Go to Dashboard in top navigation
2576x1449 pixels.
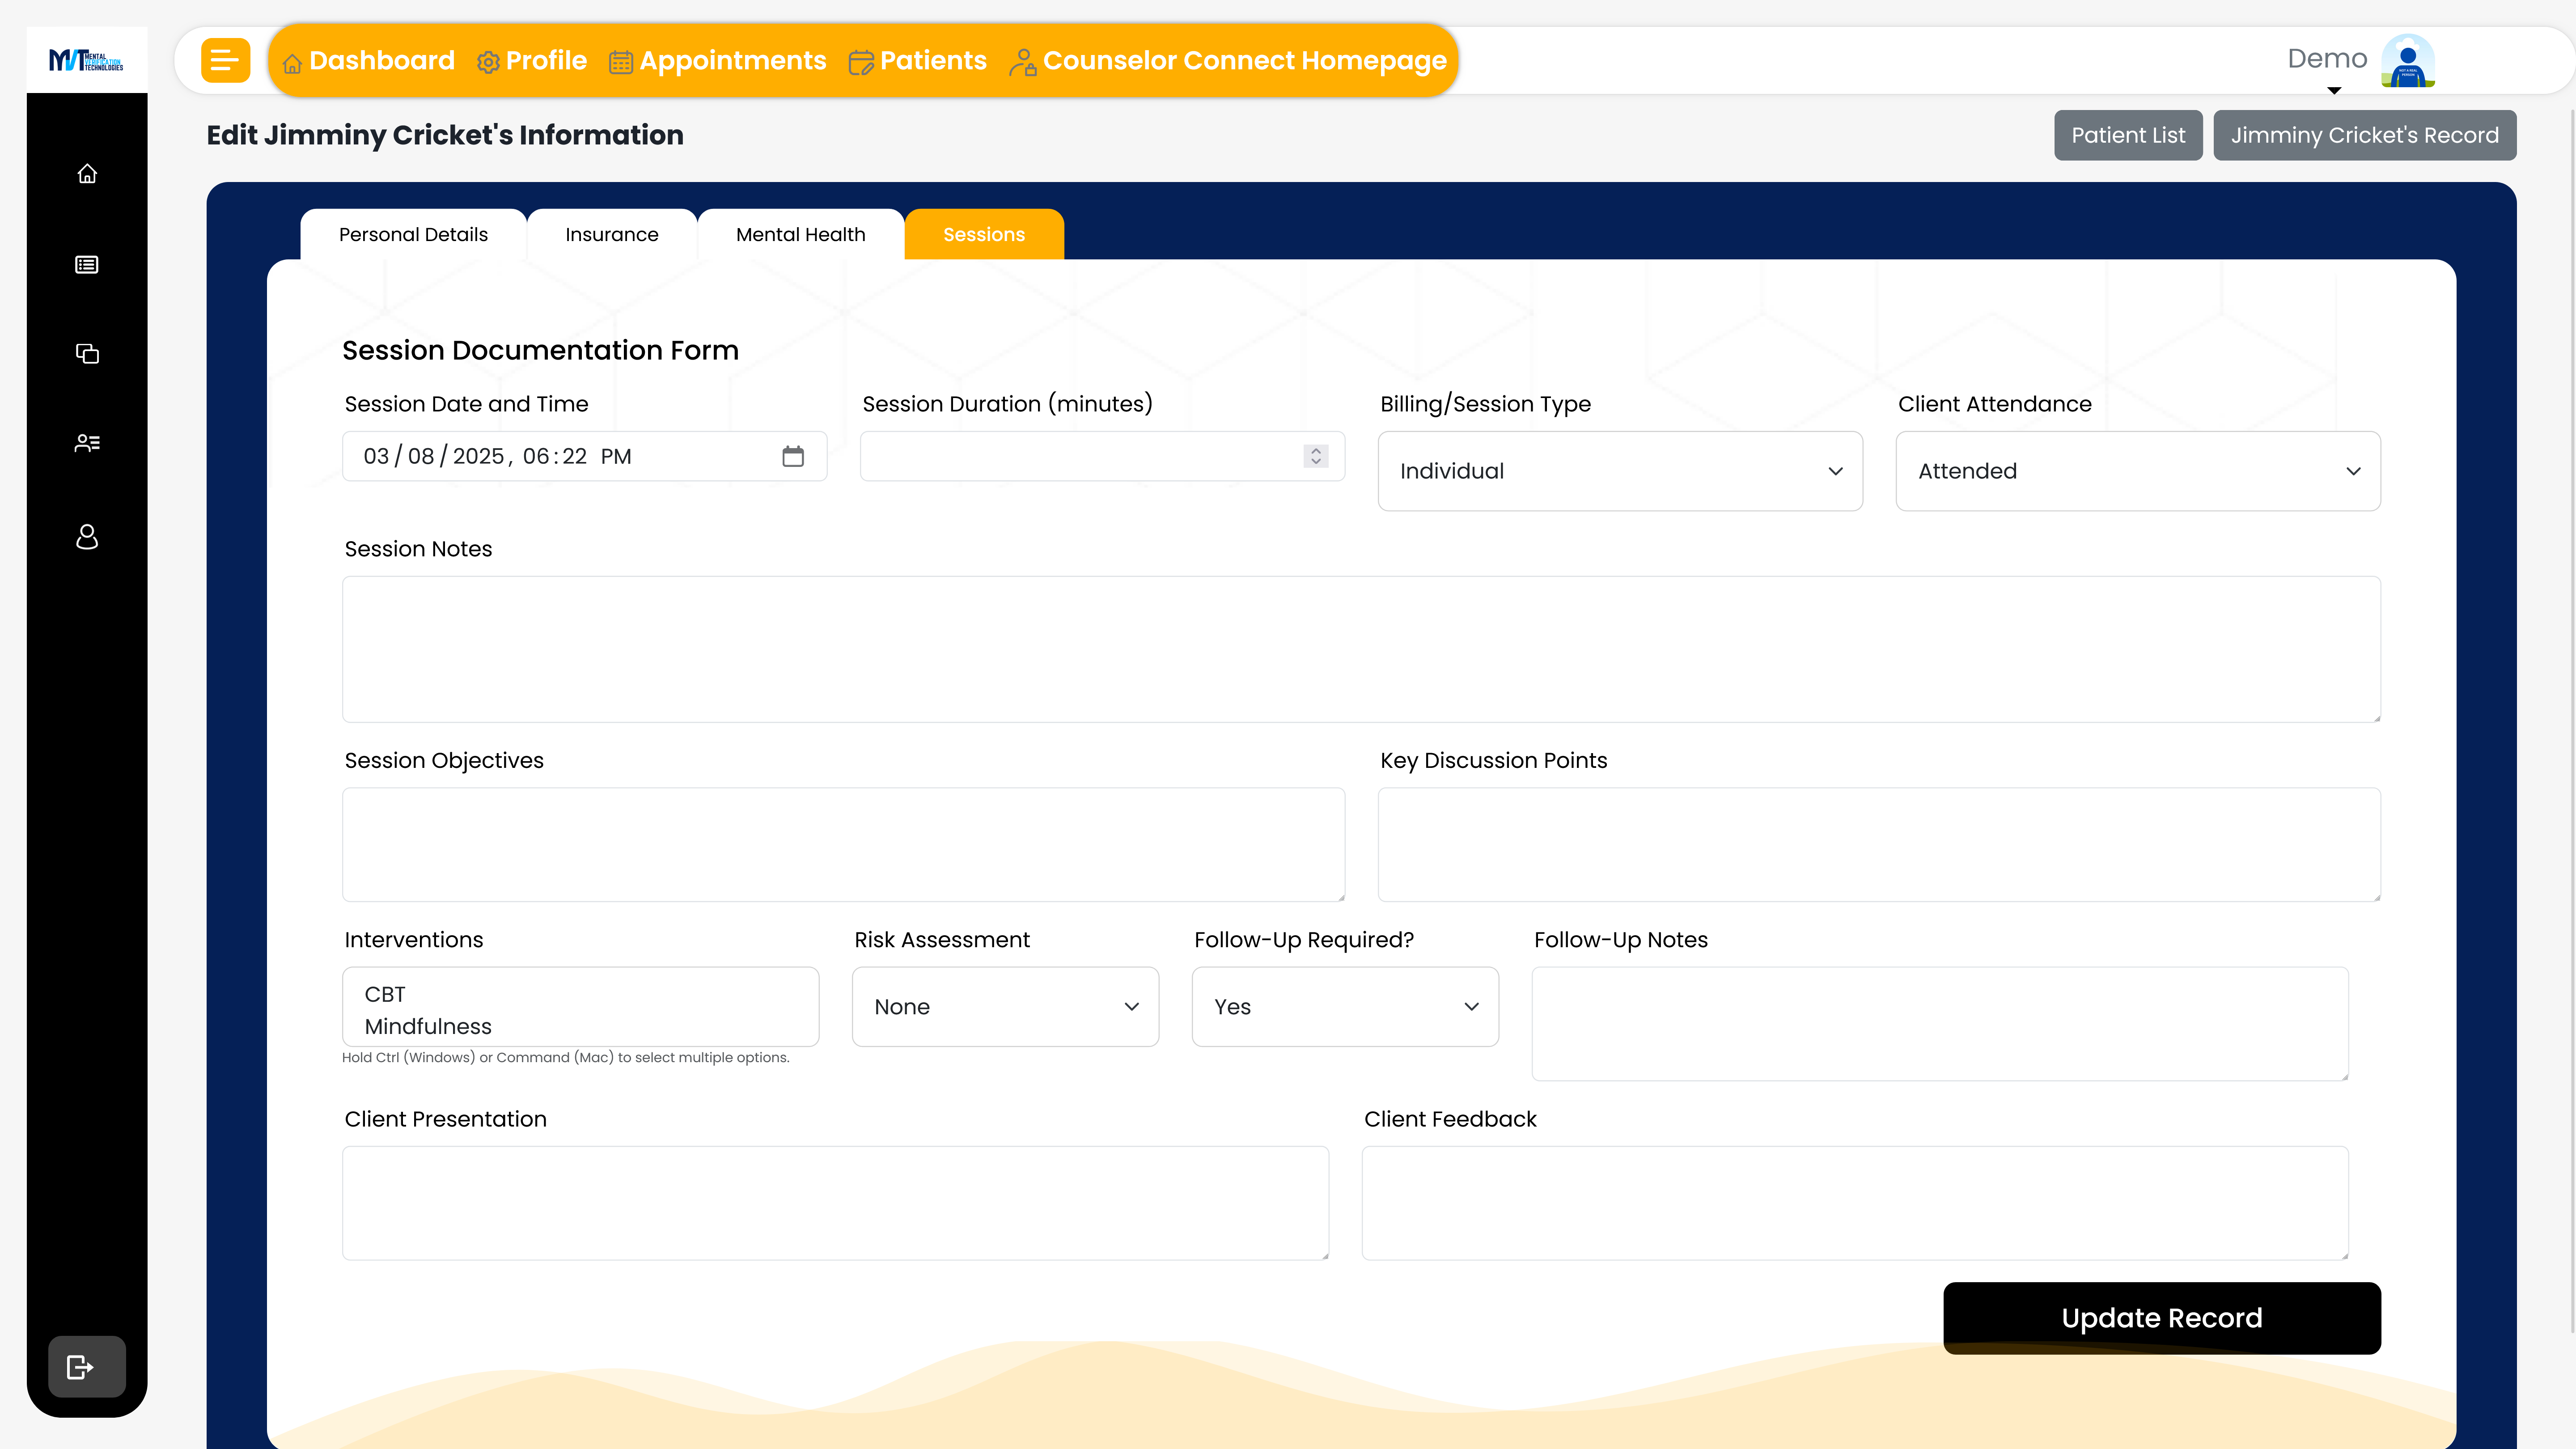(x=369, y=61)
